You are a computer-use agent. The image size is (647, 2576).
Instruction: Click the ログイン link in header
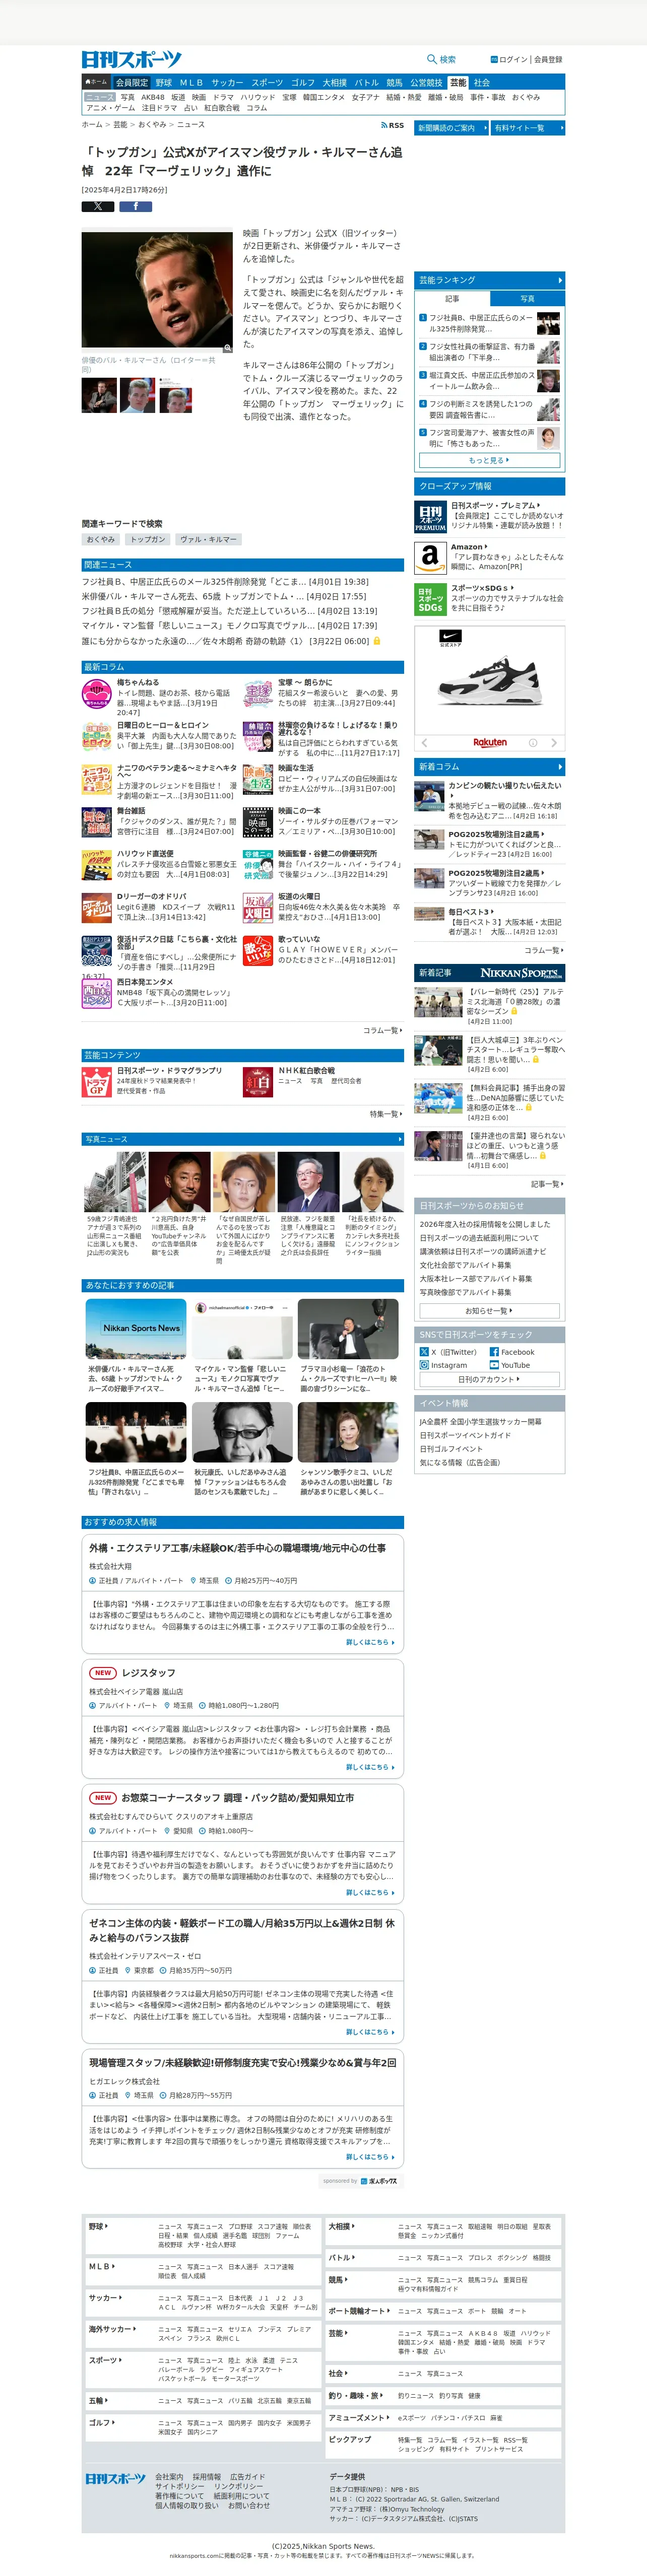[513, 60]
